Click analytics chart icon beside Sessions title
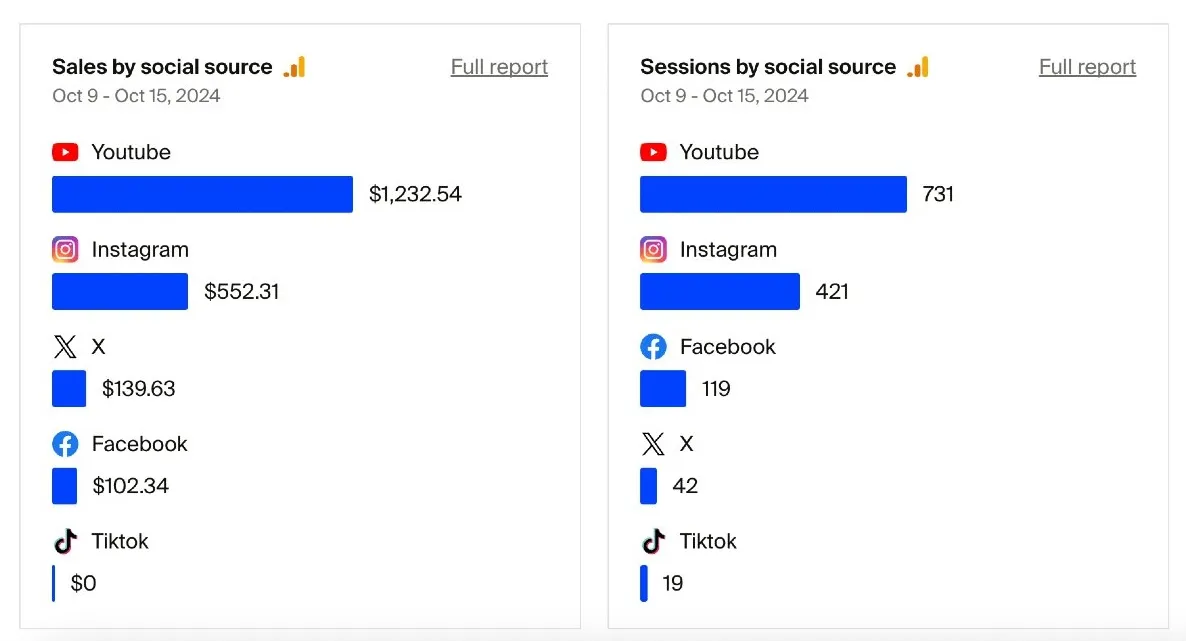 click(918, 67)
